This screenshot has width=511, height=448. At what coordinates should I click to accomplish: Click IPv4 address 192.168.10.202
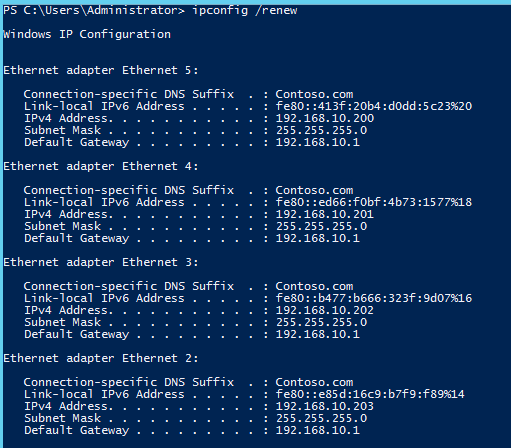click(325, 310)
